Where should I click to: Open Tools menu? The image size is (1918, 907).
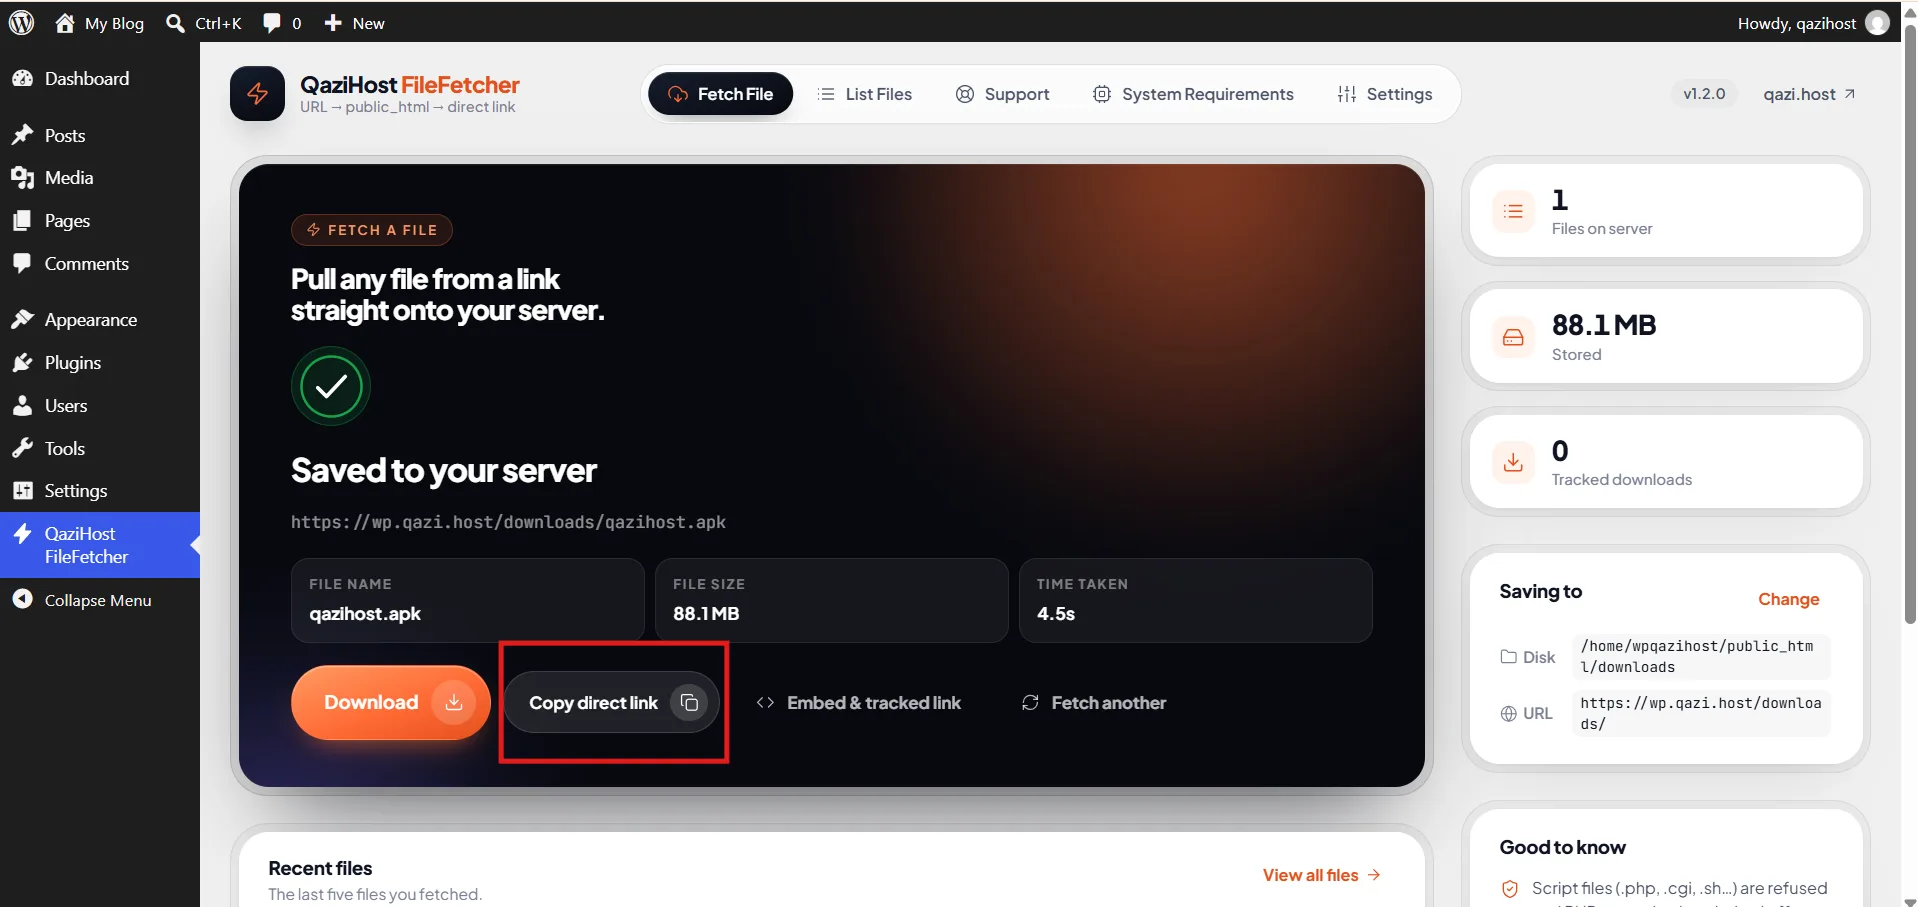[x=100, y=448]
